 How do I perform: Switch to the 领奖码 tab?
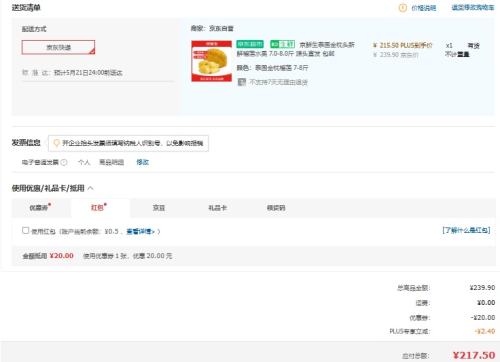tap(276, 208)
